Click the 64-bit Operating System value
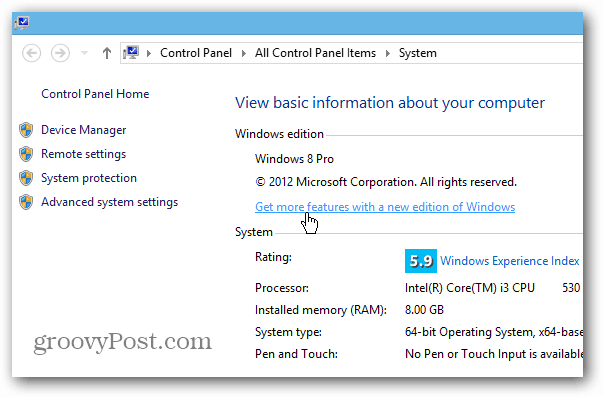The width and height of the screenshot is (603, 397). 494,332
